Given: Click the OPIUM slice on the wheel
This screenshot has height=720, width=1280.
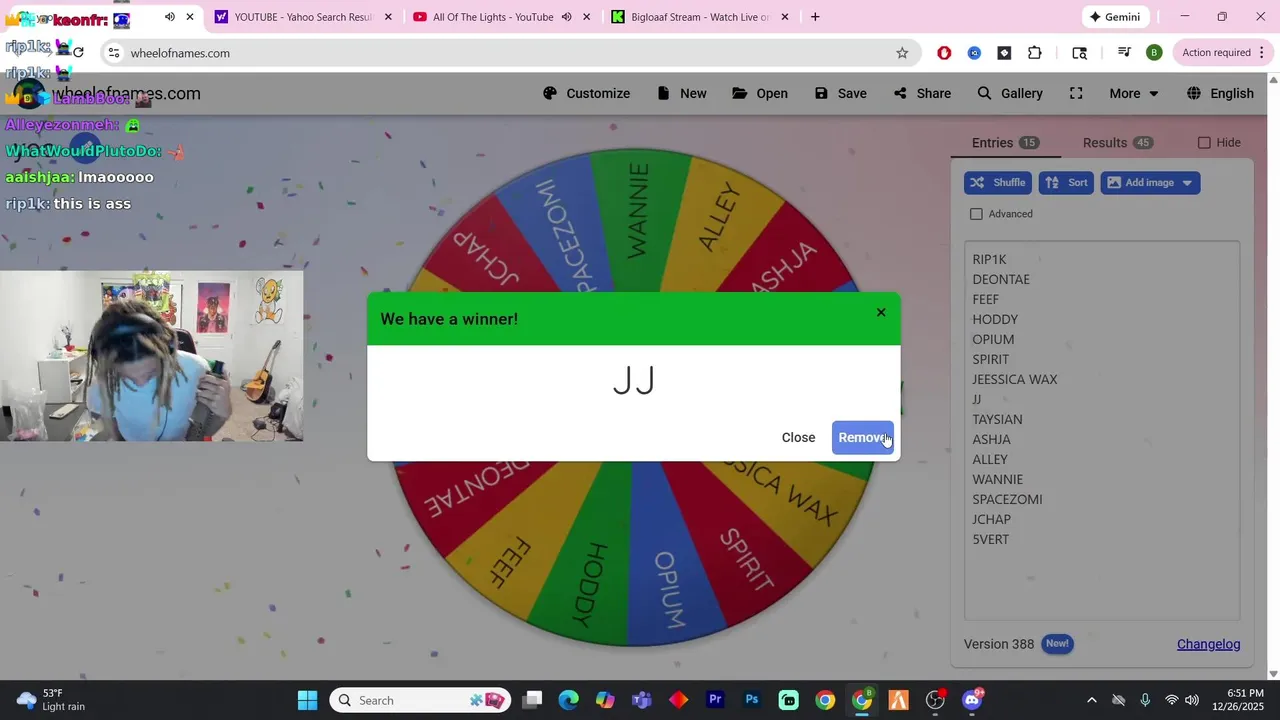Looking at the screenshot, I should click(x=669, y=590).
